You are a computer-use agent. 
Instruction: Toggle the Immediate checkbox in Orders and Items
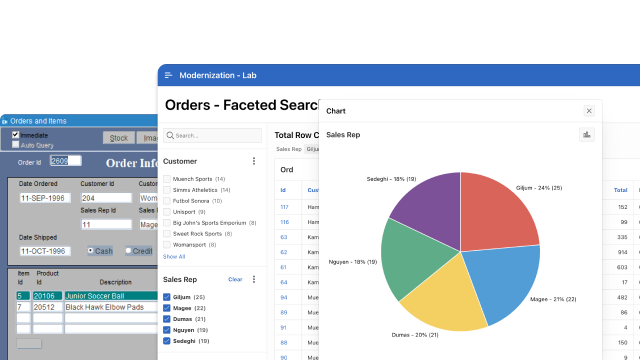click(16, 135)
